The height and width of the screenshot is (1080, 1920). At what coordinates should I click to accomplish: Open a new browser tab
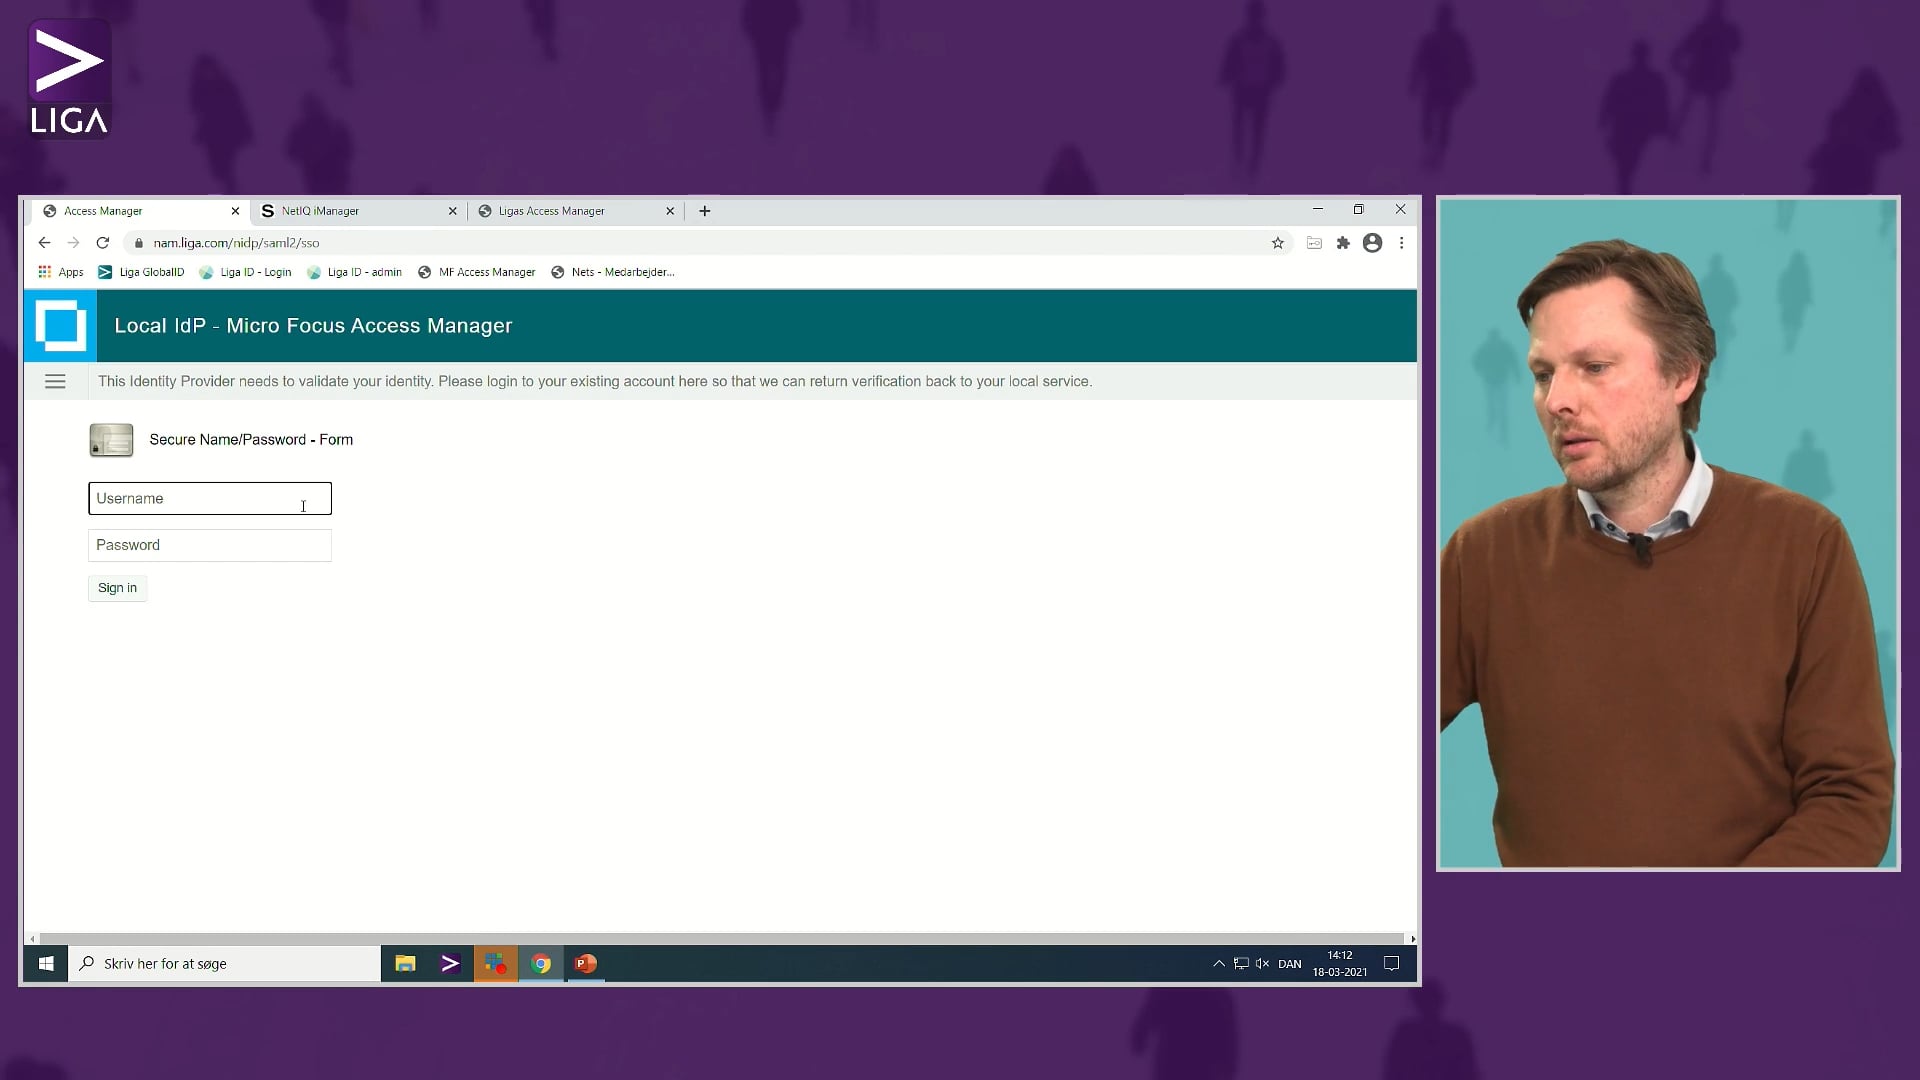click(705, 211)
